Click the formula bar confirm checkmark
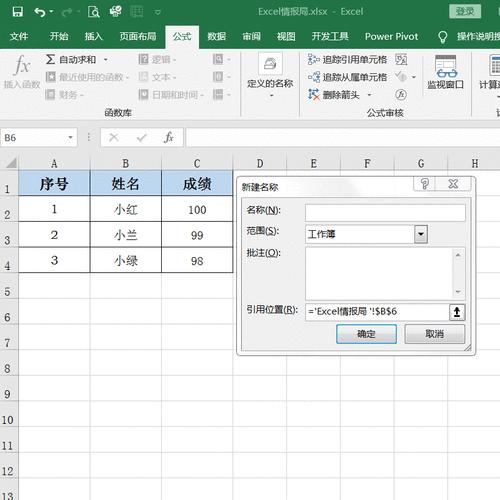Viewport: 500px width, 500px height. pos(142,137)
